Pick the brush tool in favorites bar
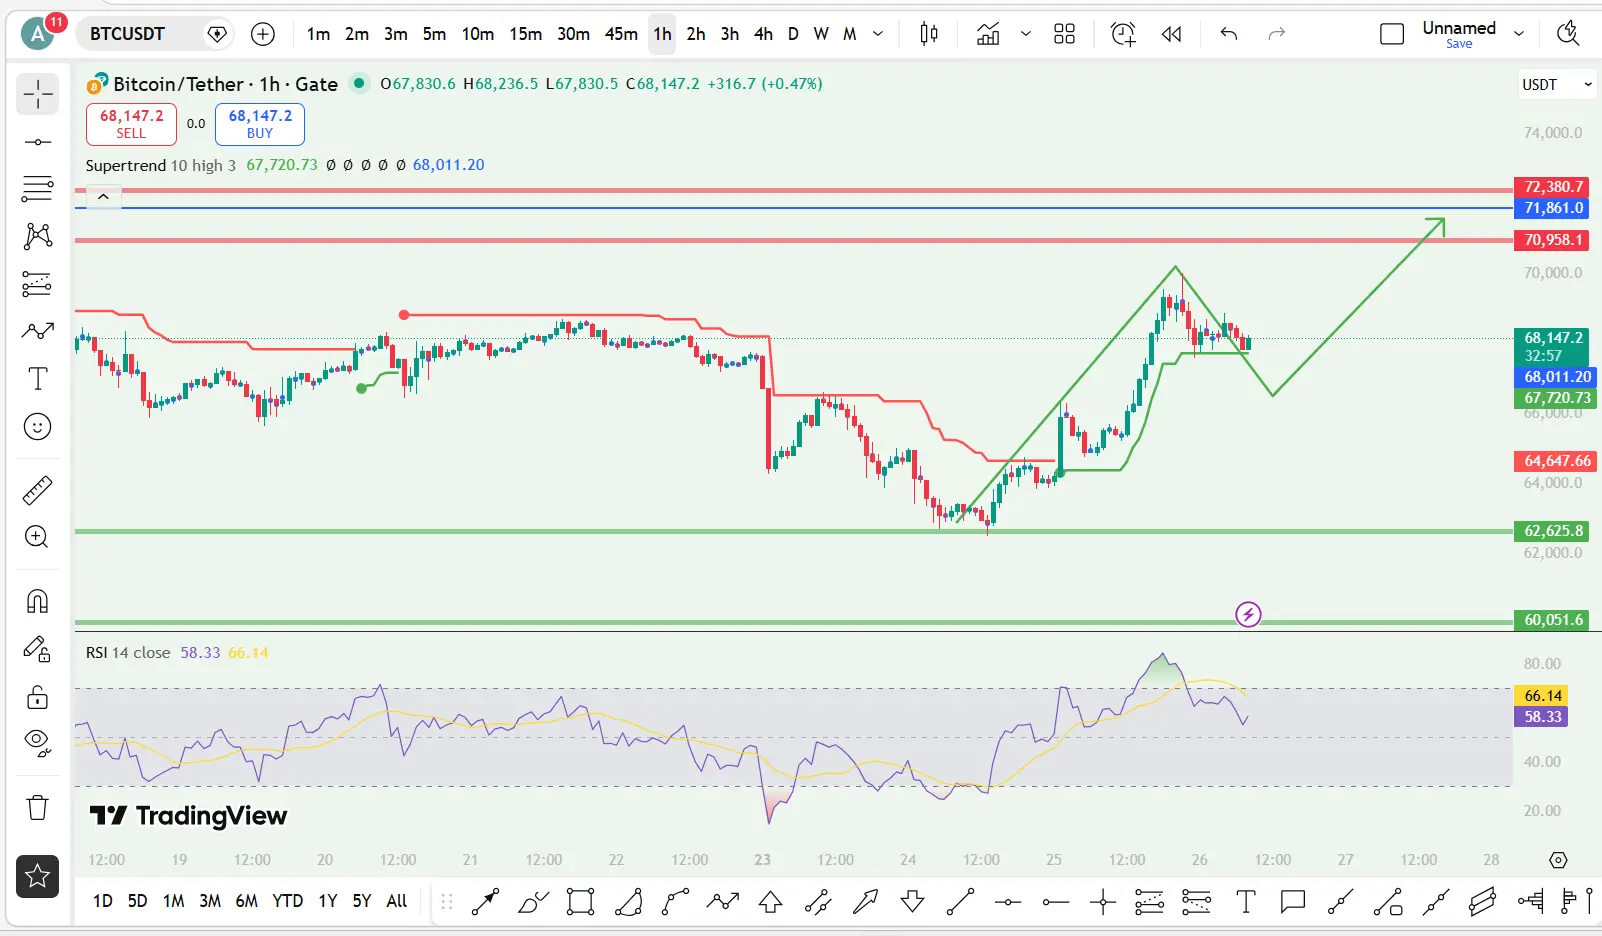Viewport: 1602px width, 936px height. tap(533, 902)
